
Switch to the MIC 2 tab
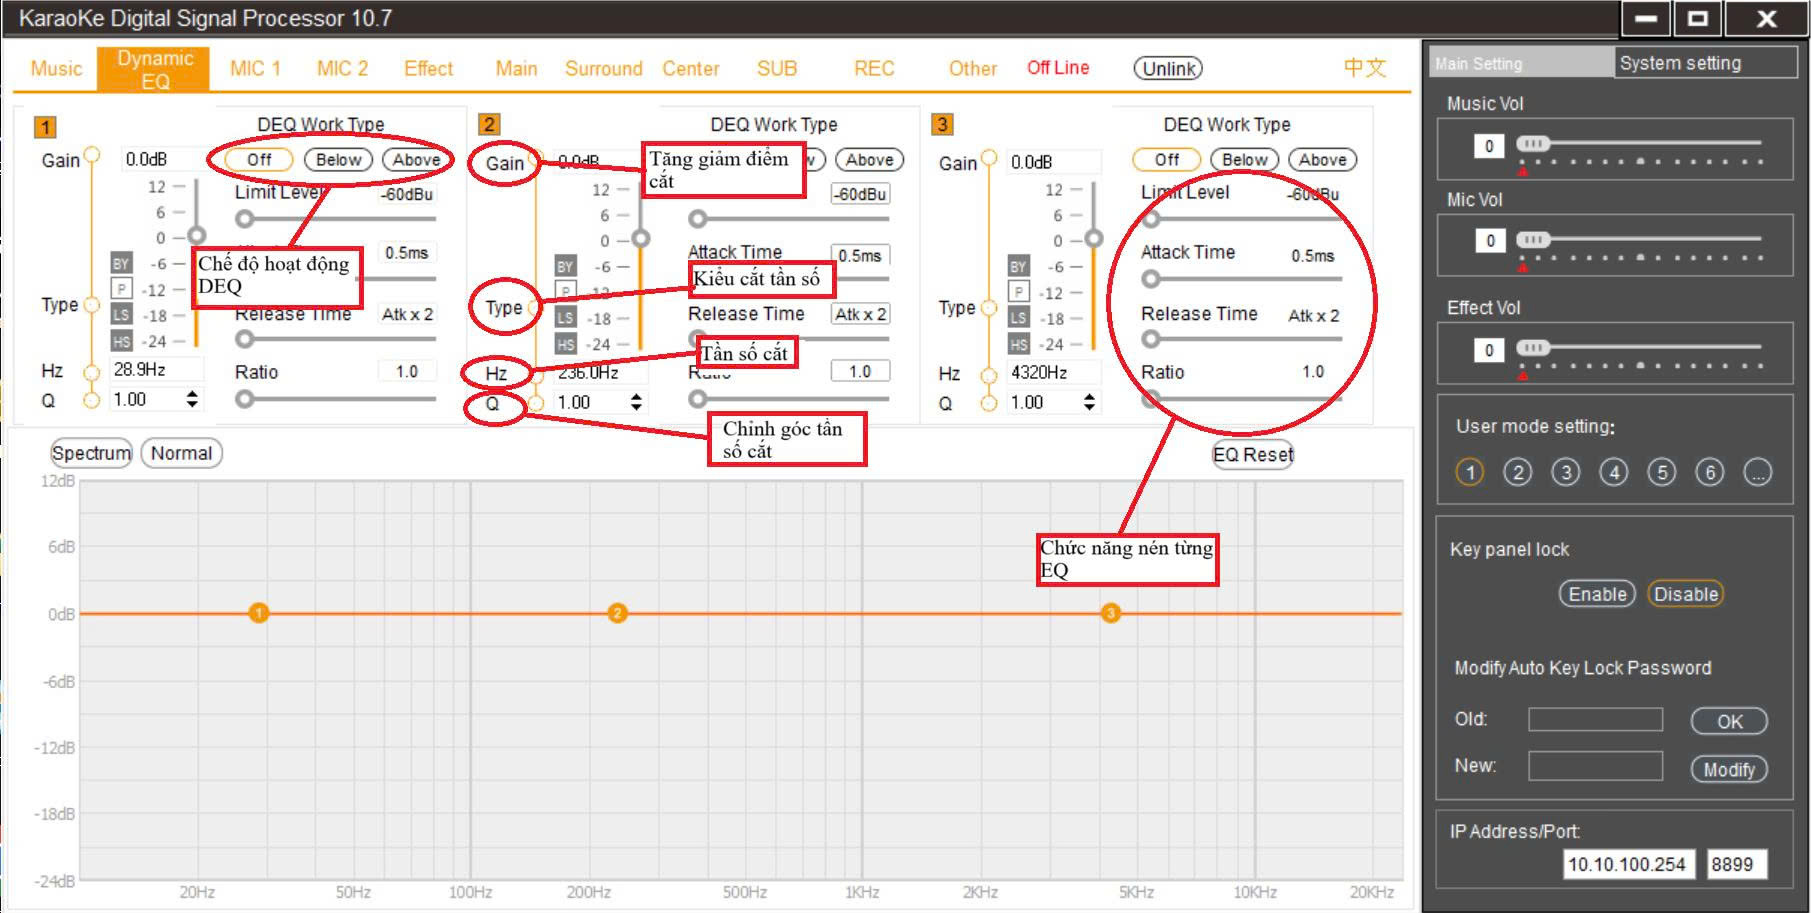coord(342,69)
